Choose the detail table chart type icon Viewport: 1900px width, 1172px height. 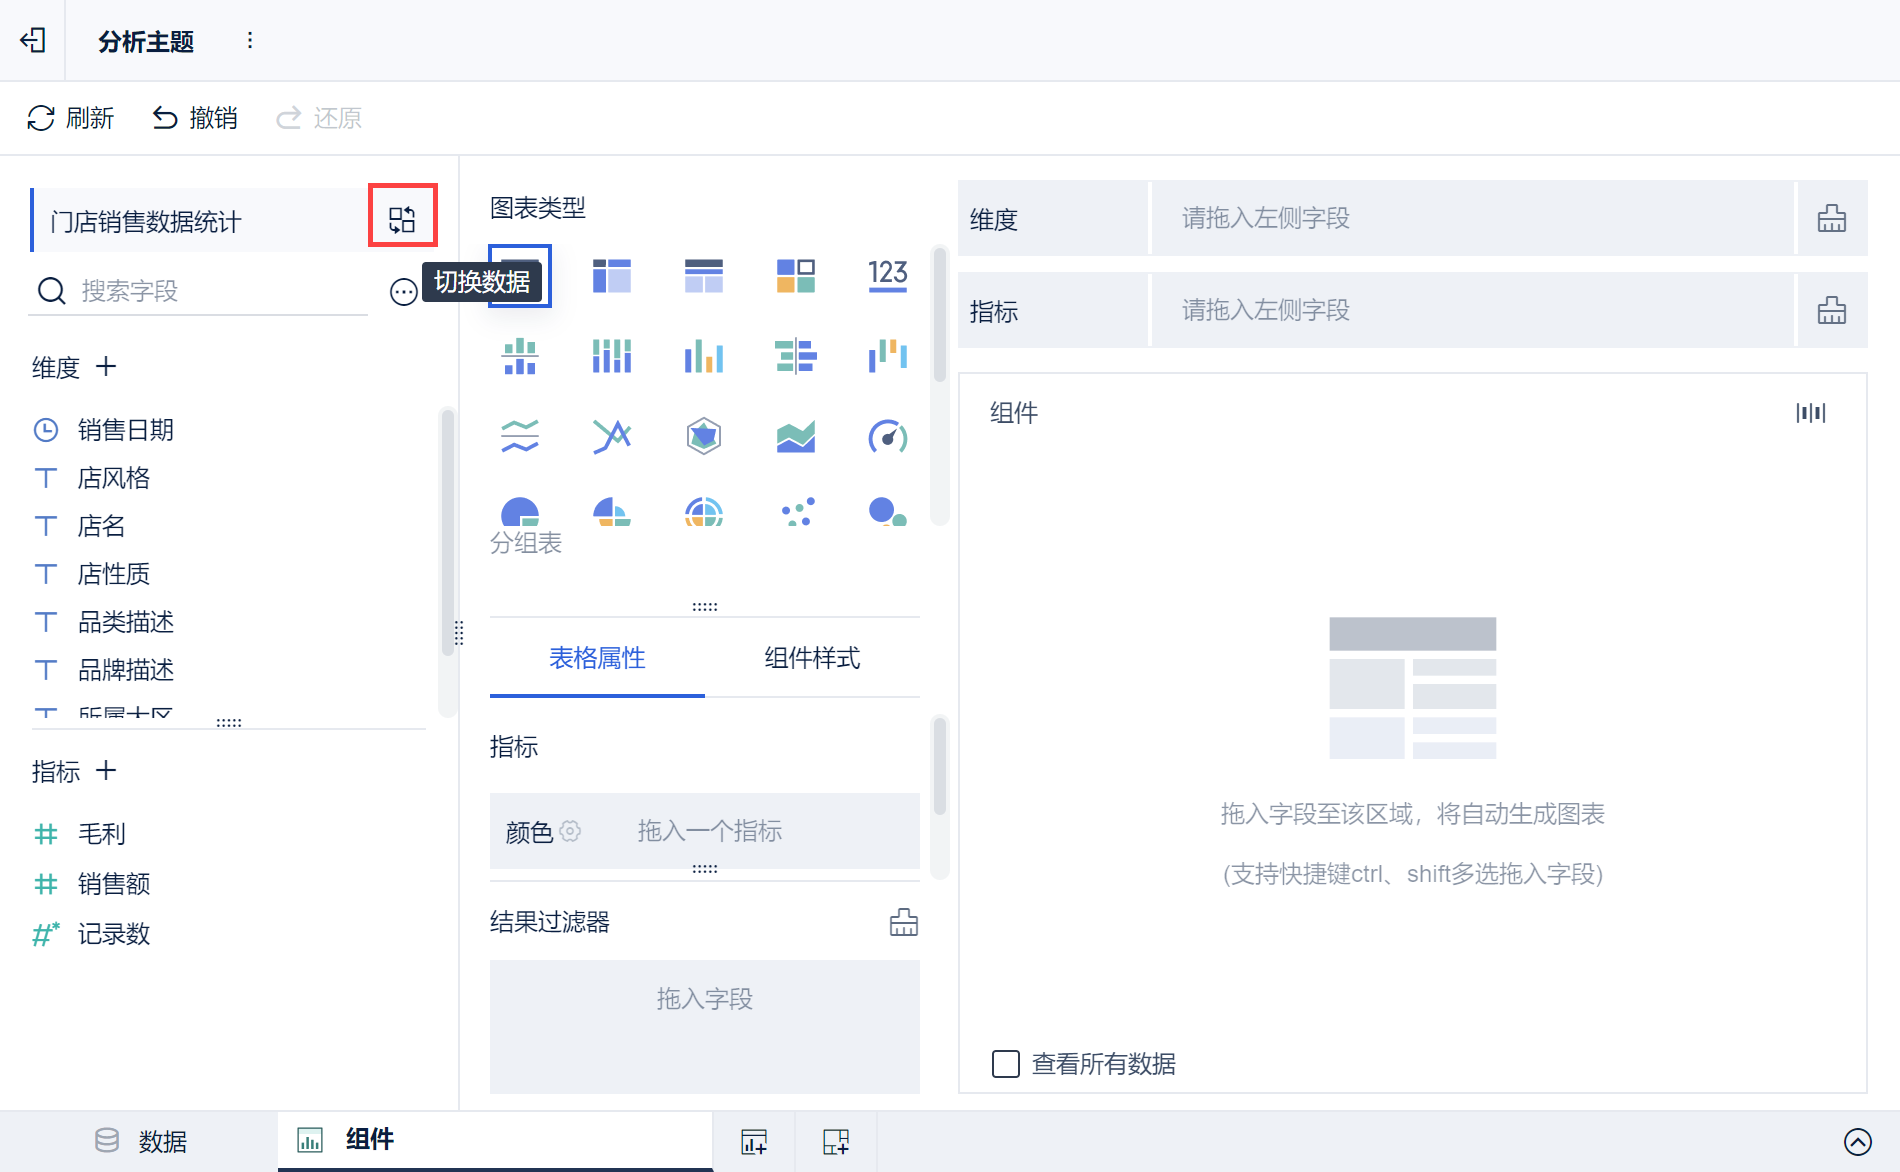point(704,276)
